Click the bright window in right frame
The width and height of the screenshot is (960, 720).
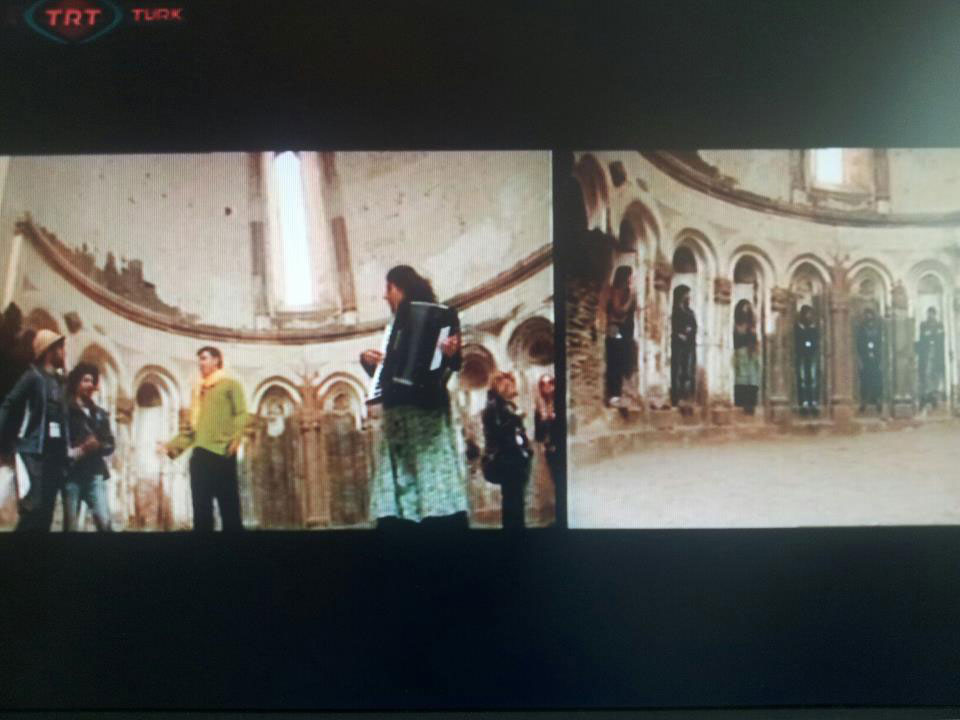coord(828,167)
